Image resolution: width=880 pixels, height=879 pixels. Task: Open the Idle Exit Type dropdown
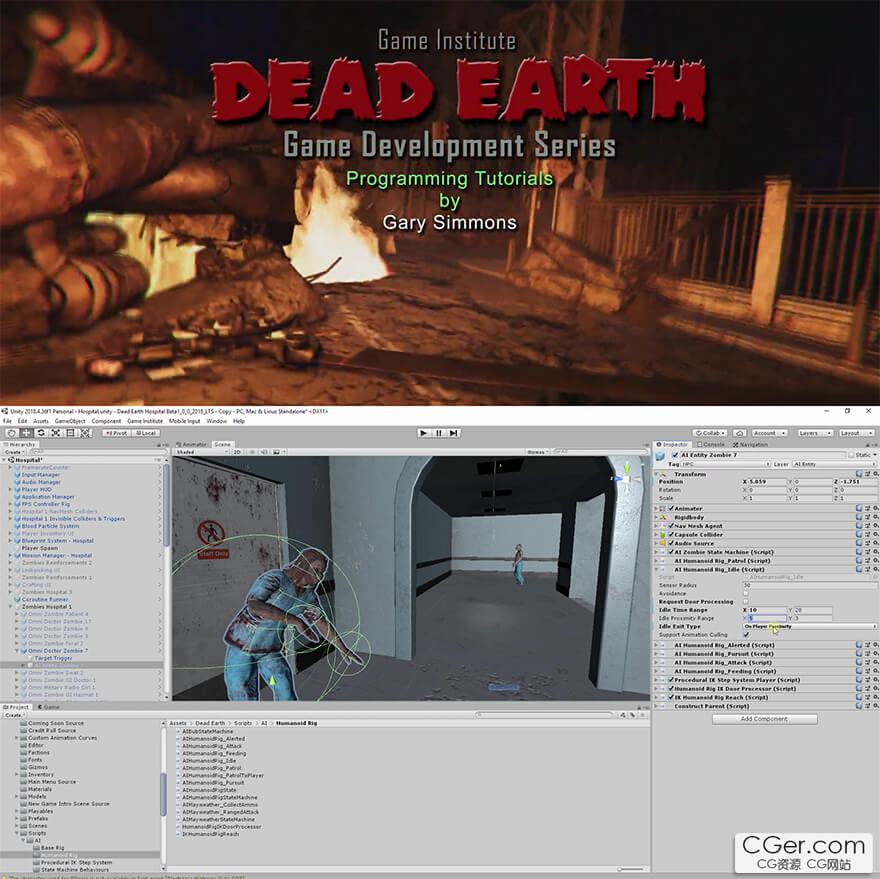[x=810, y=626]
